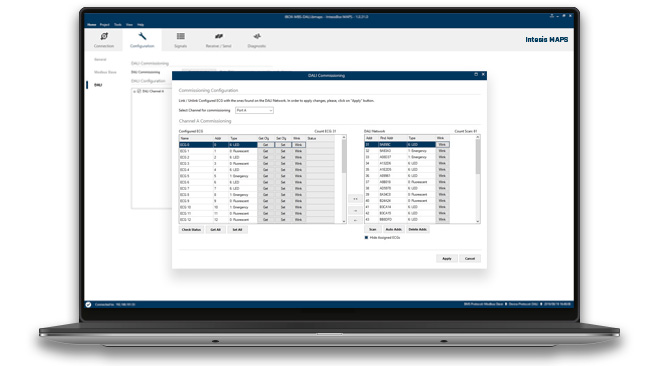
Task: Click the DALI Network list scrollbar thumb
Action: (x=478, y=157)
